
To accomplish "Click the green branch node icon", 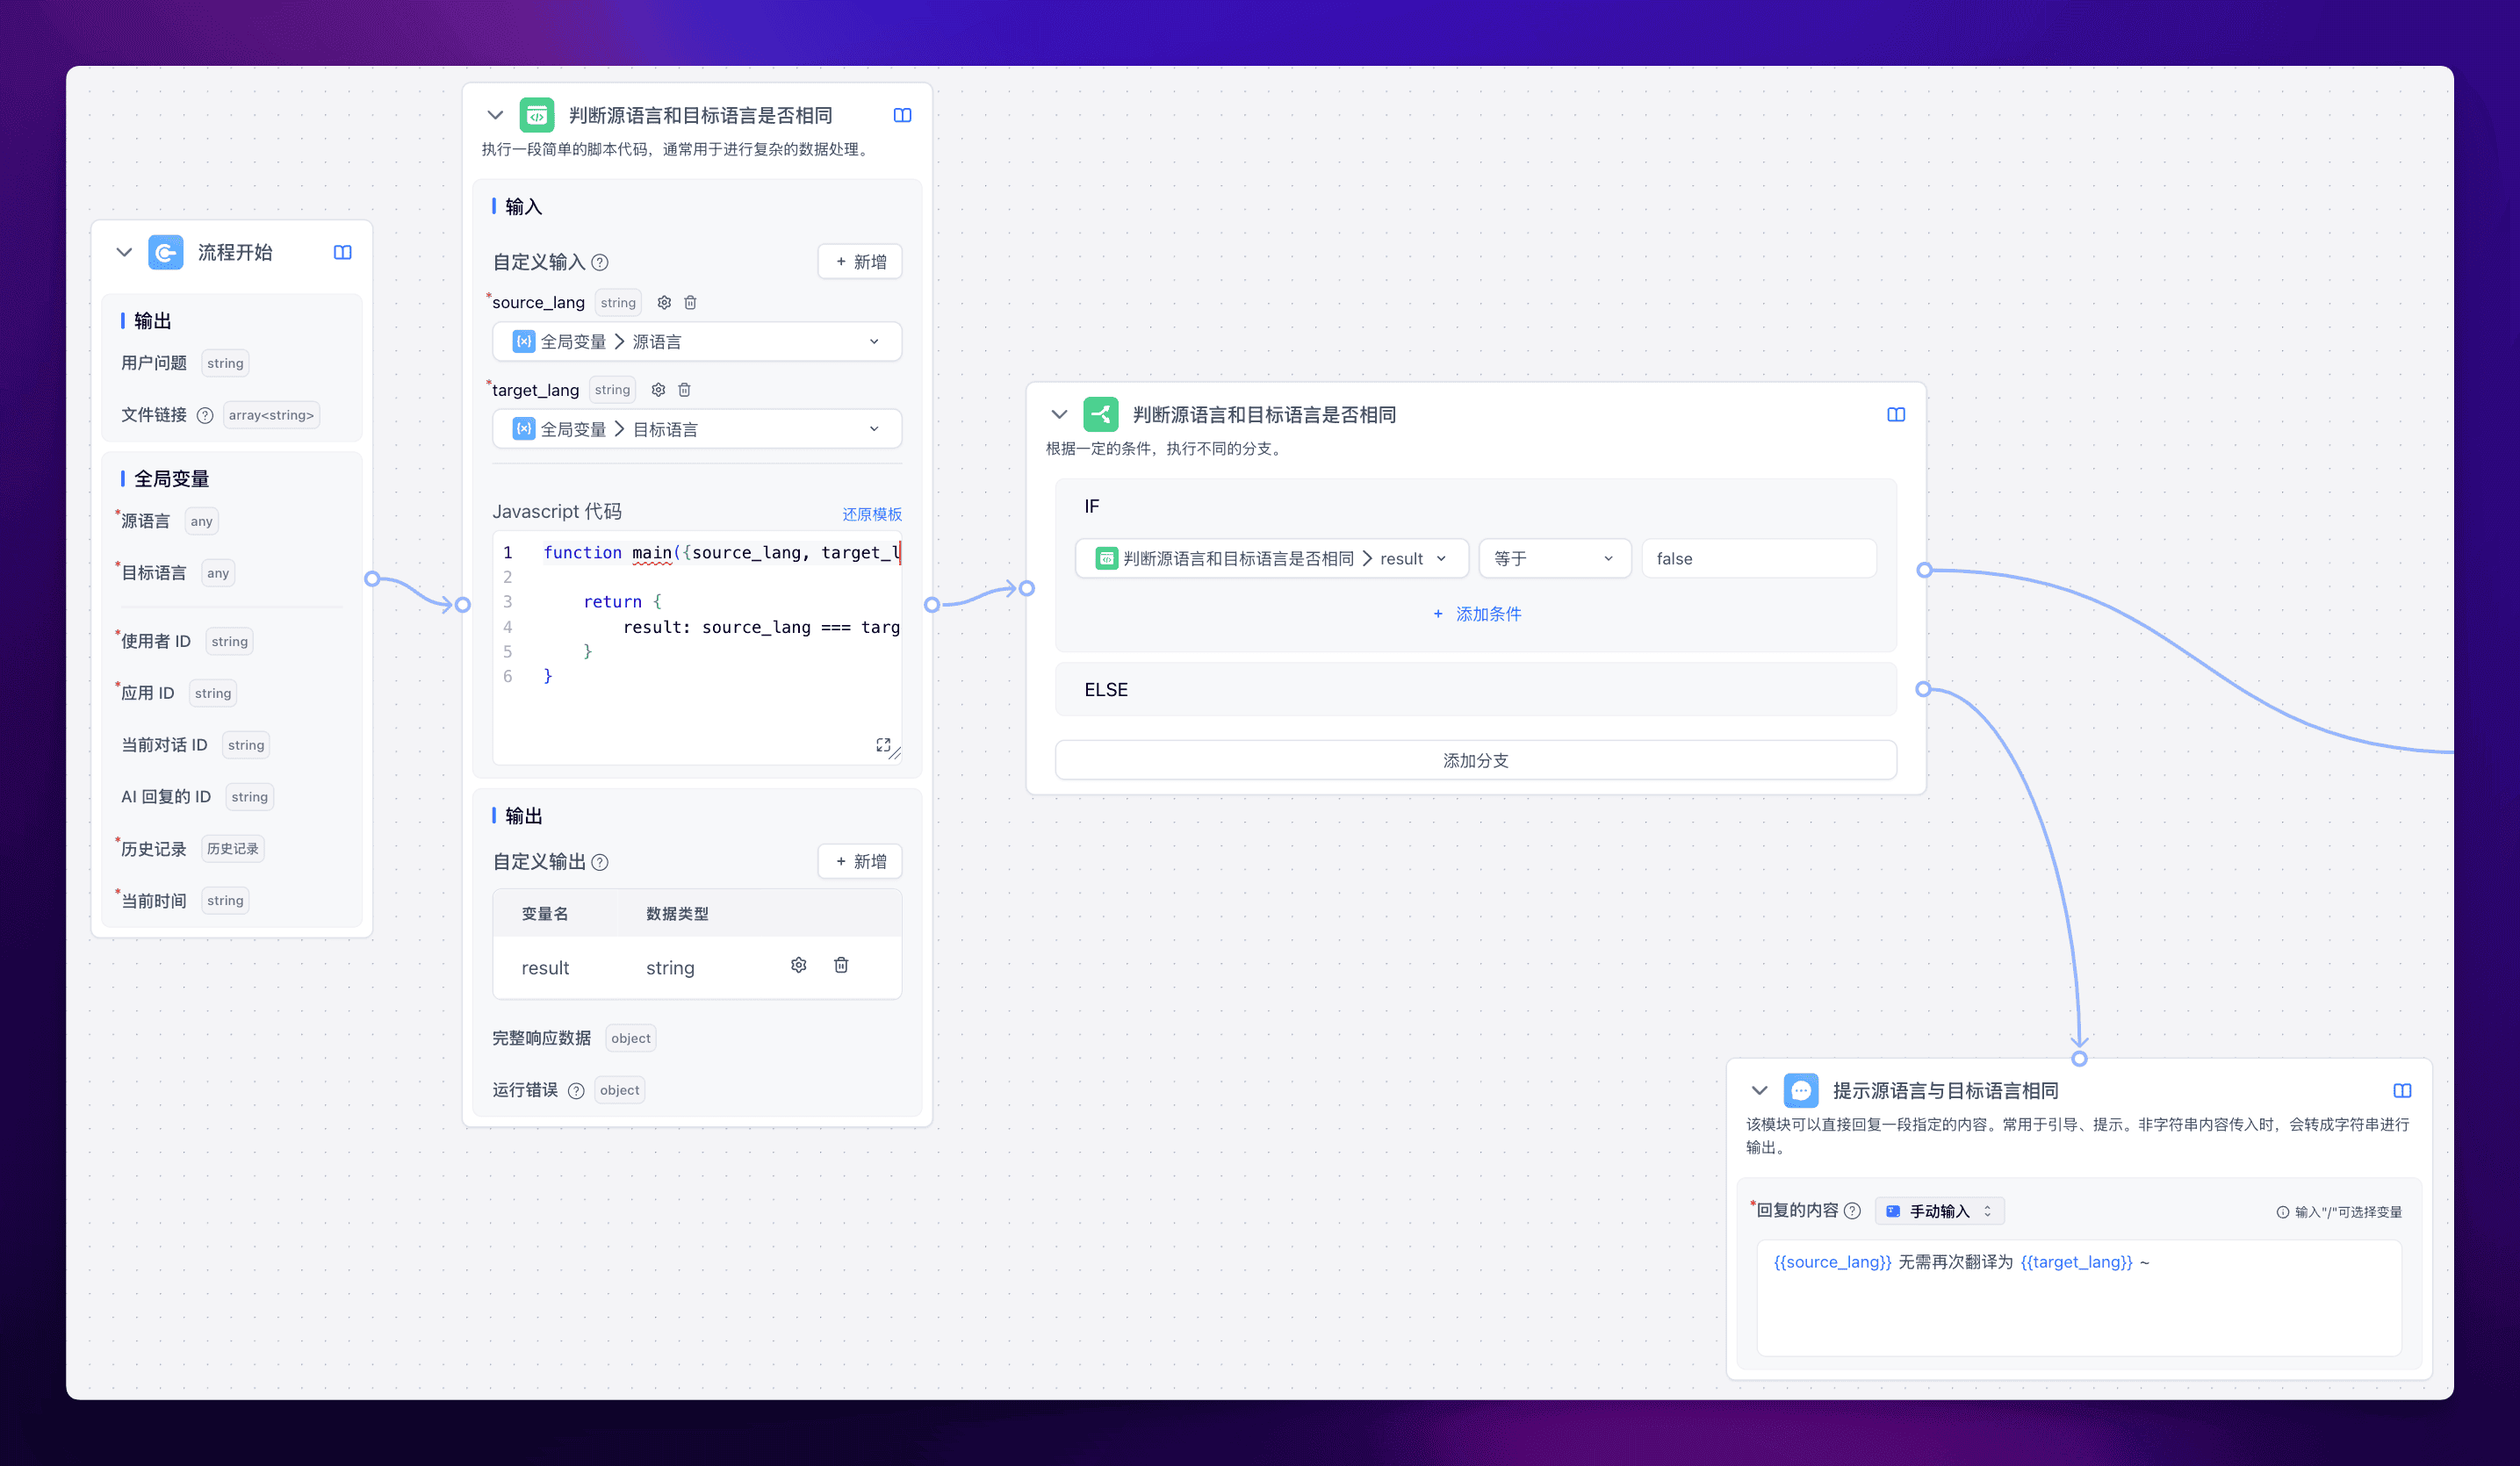I will 1101,414.
